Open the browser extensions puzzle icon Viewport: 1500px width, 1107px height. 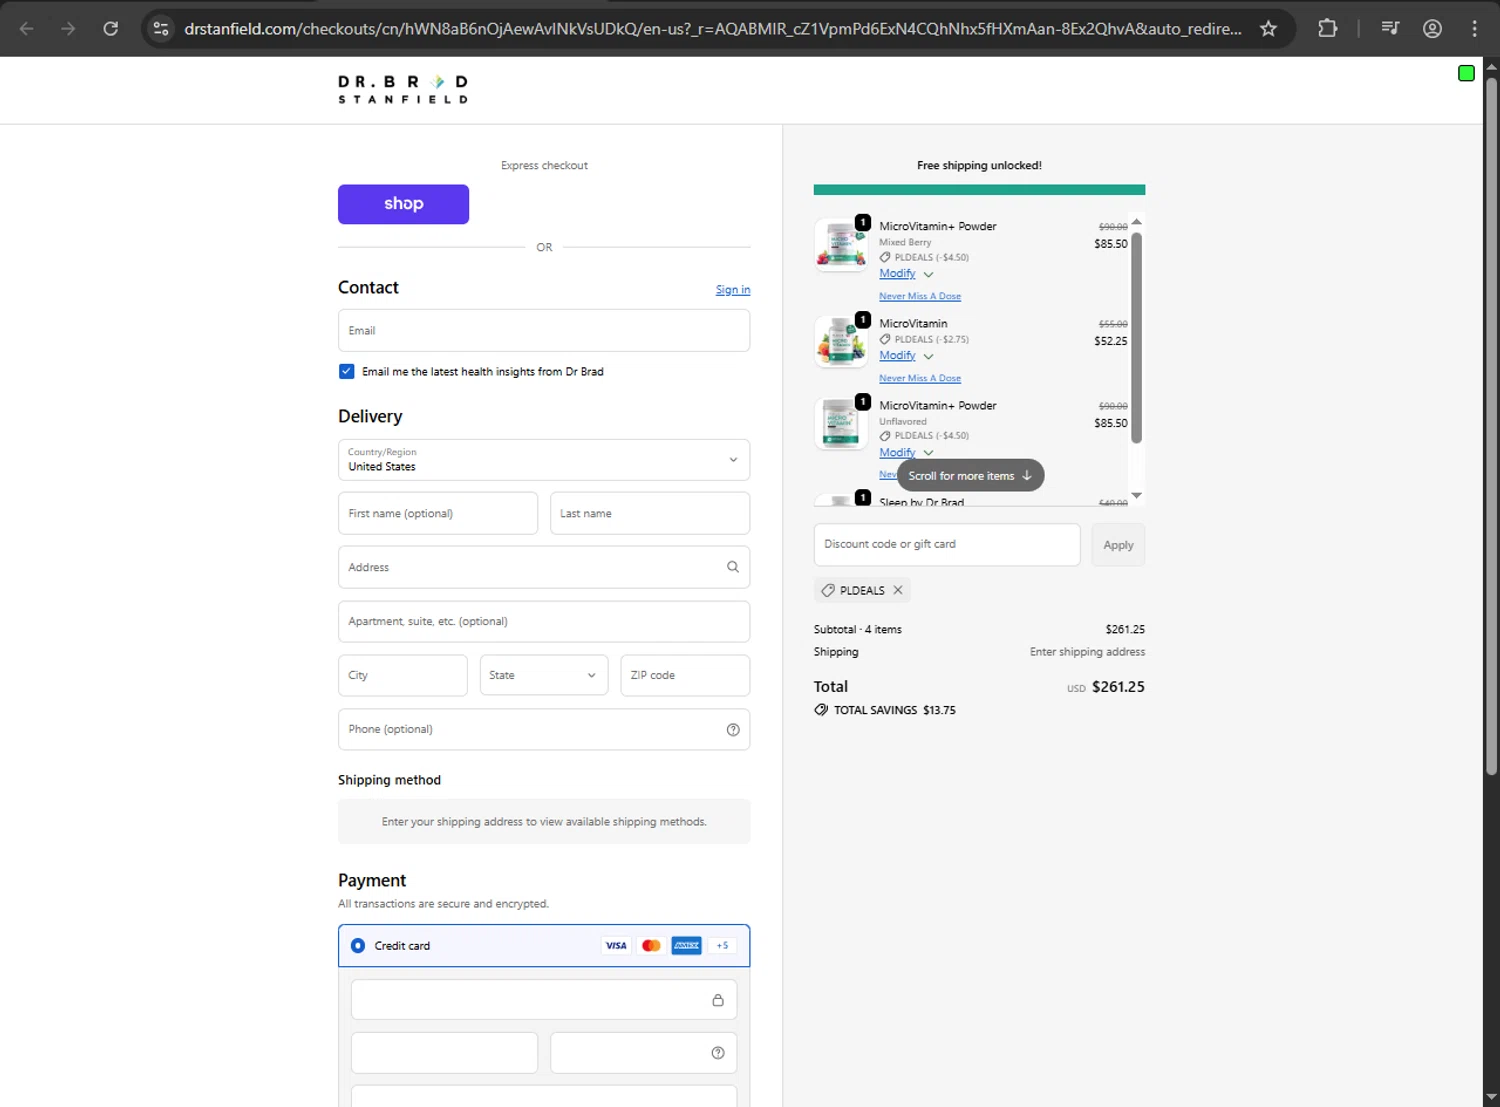[1327, 28]
